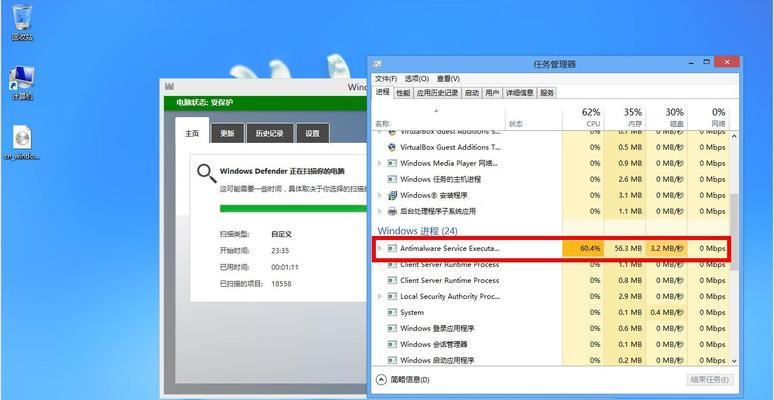
Task: Click the 3.2 MB/秒 disk value
Action: pyautogui.click(x=667, y=248)
